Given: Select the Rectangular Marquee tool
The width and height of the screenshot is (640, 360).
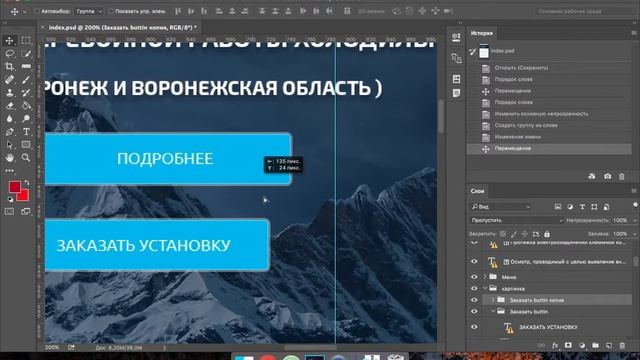Looking at the screenshot, I should click(x=26, y=40).
